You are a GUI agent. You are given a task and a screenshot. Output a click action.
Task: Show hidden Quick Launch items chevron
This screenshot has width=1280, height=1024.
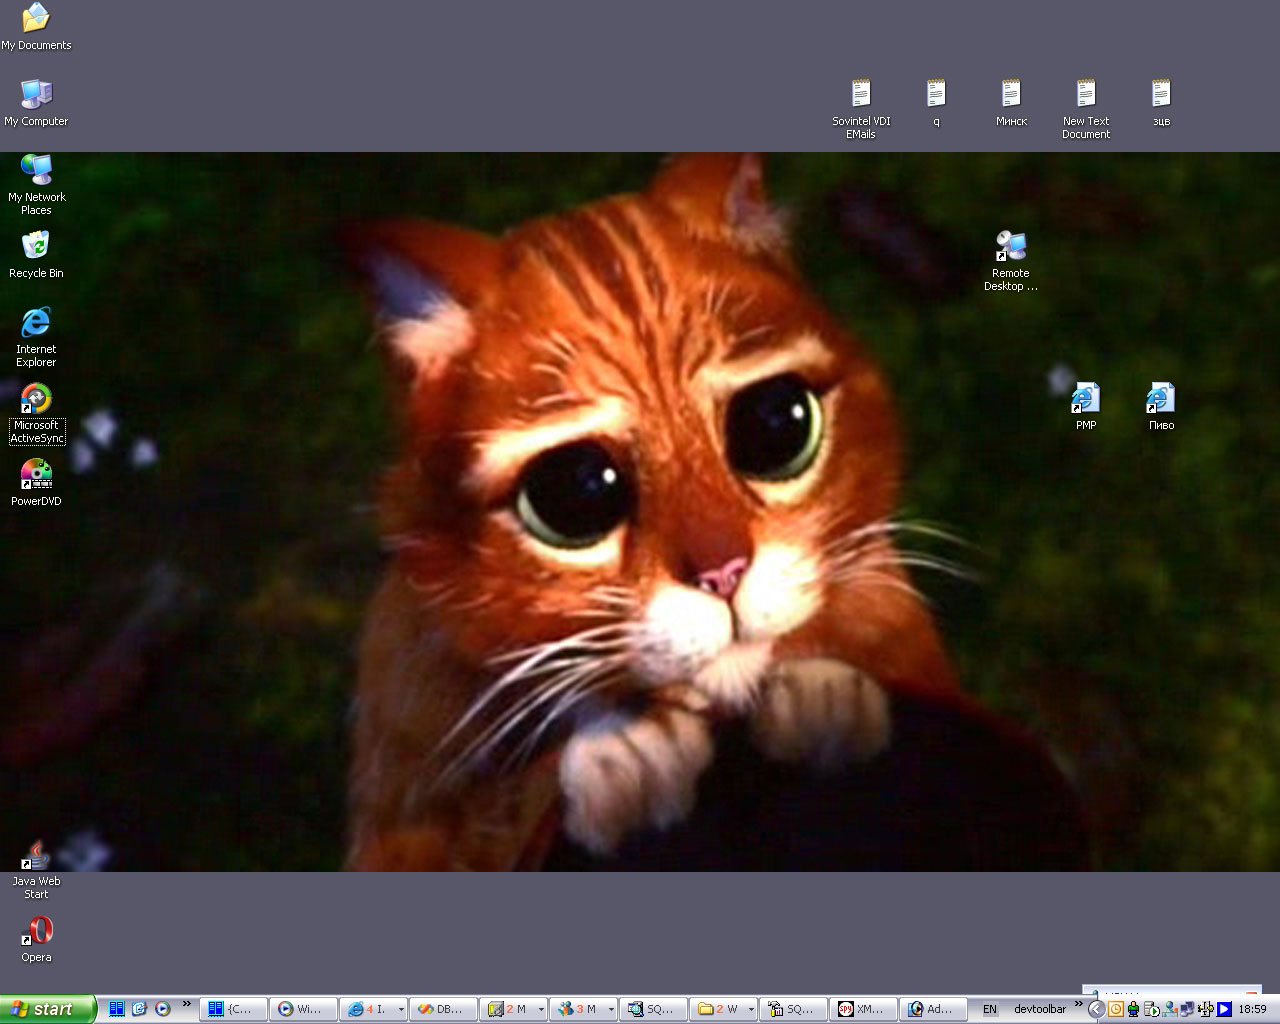(187, 1004)
